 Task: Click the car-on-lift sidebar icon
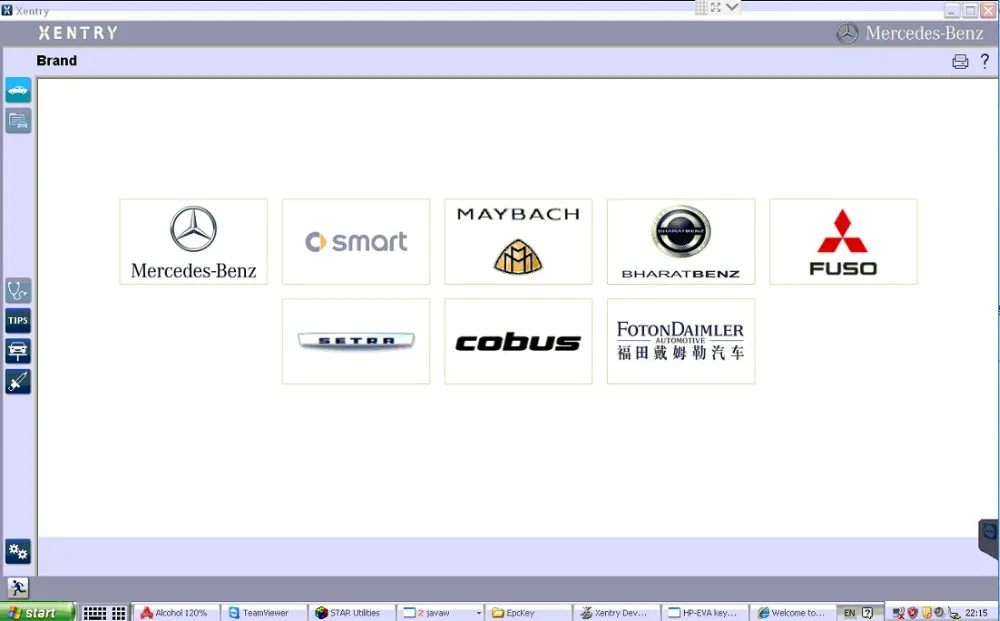[18, 351]
